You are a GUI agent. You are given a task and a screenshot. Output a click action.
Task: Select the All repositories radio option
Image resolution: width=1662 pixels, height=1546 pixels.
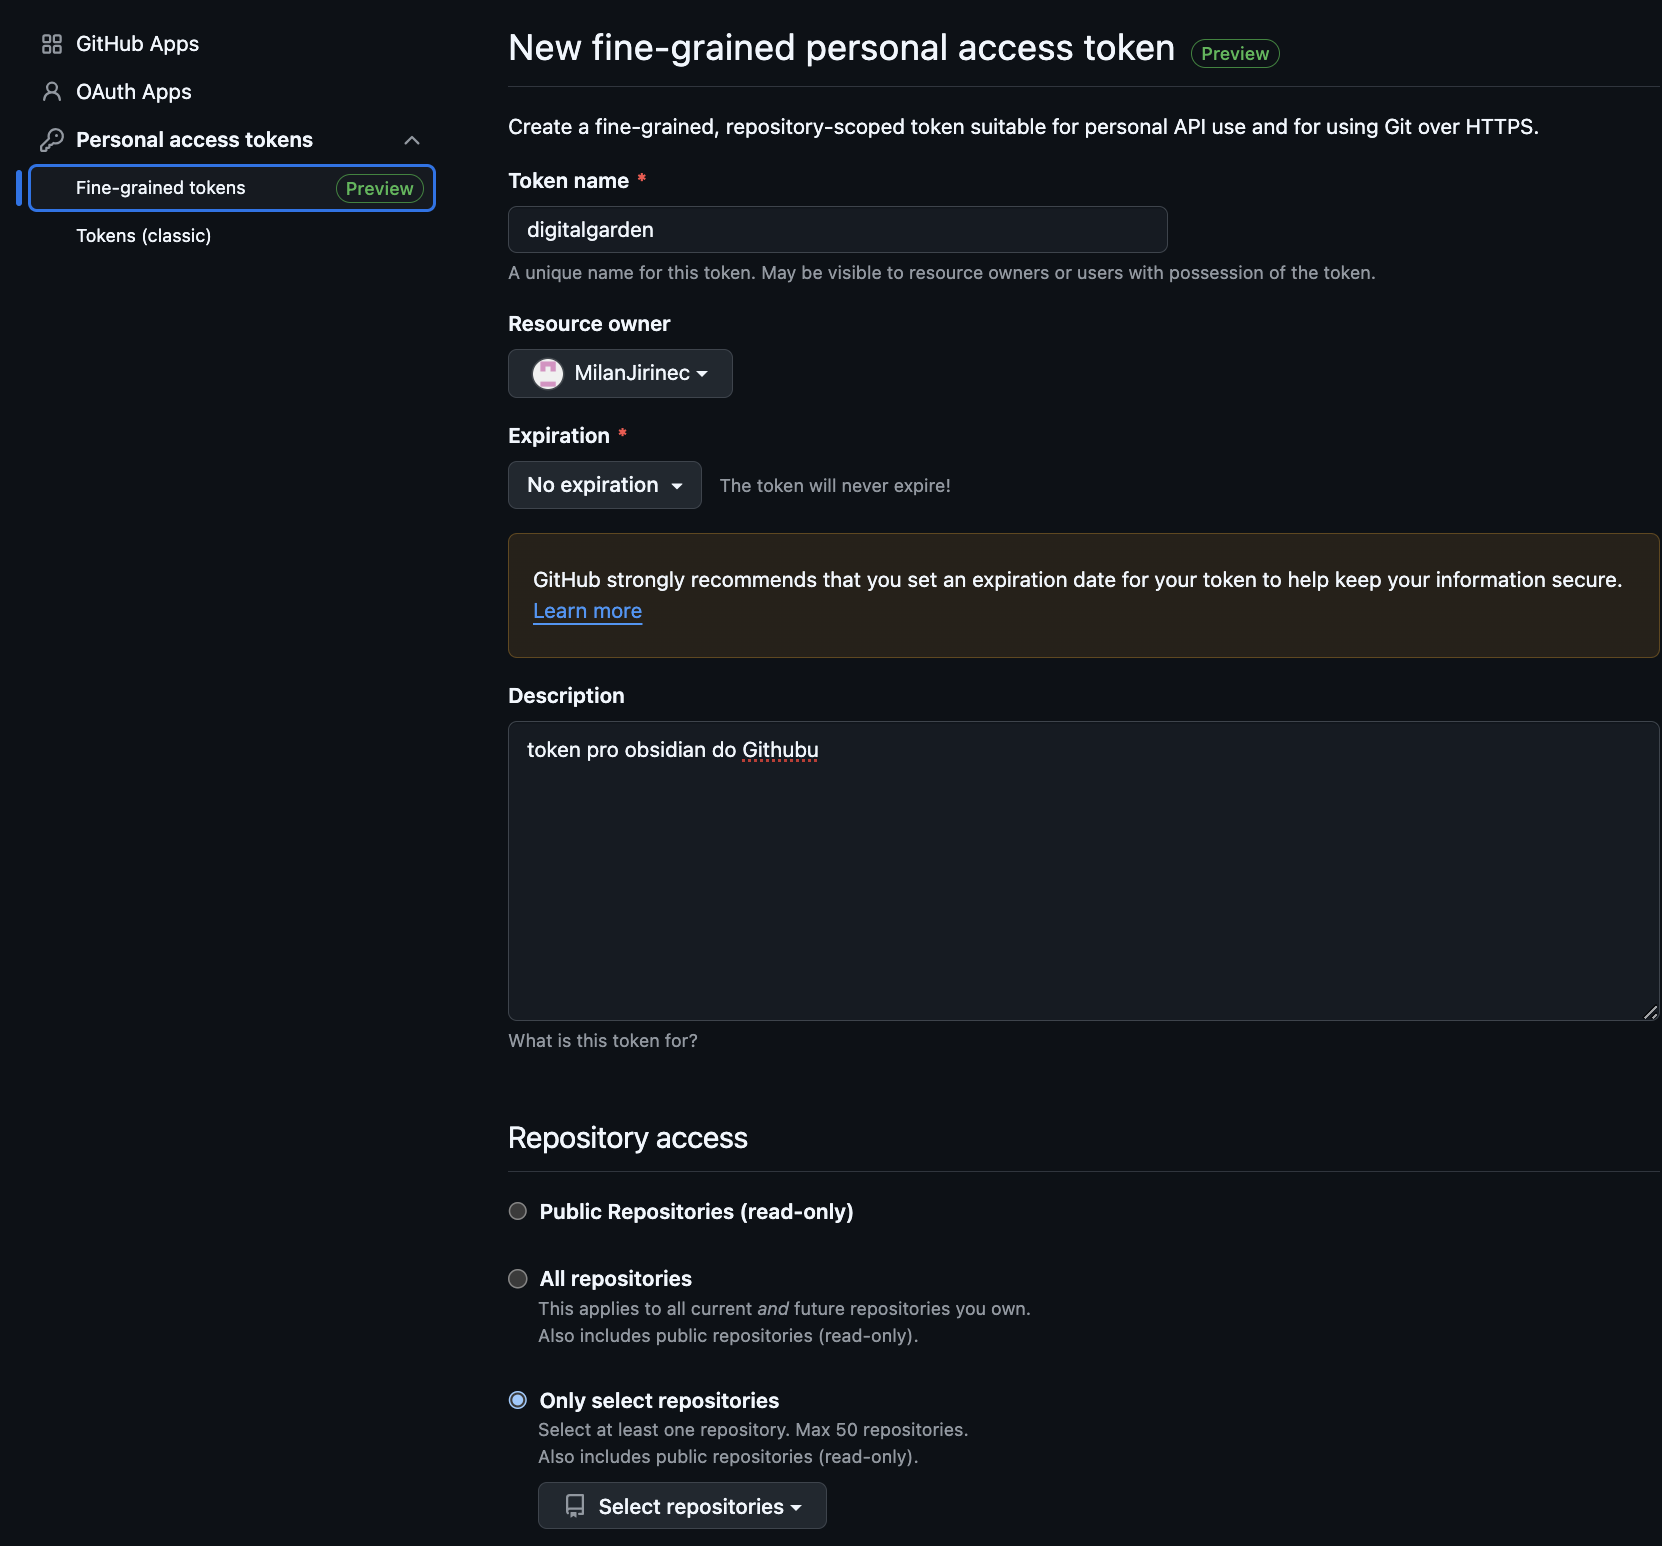point(518,1279)
